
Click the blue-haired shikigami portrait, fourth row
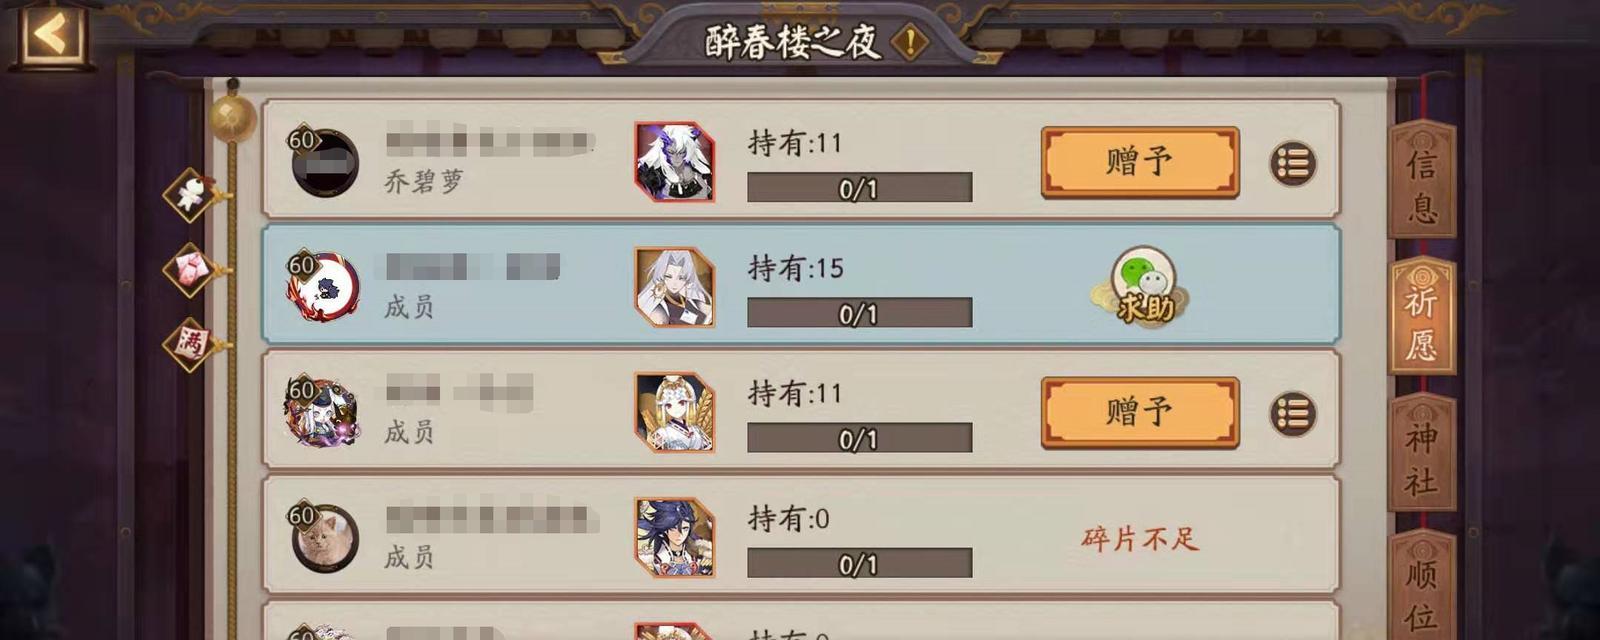(x=675, y=537)
